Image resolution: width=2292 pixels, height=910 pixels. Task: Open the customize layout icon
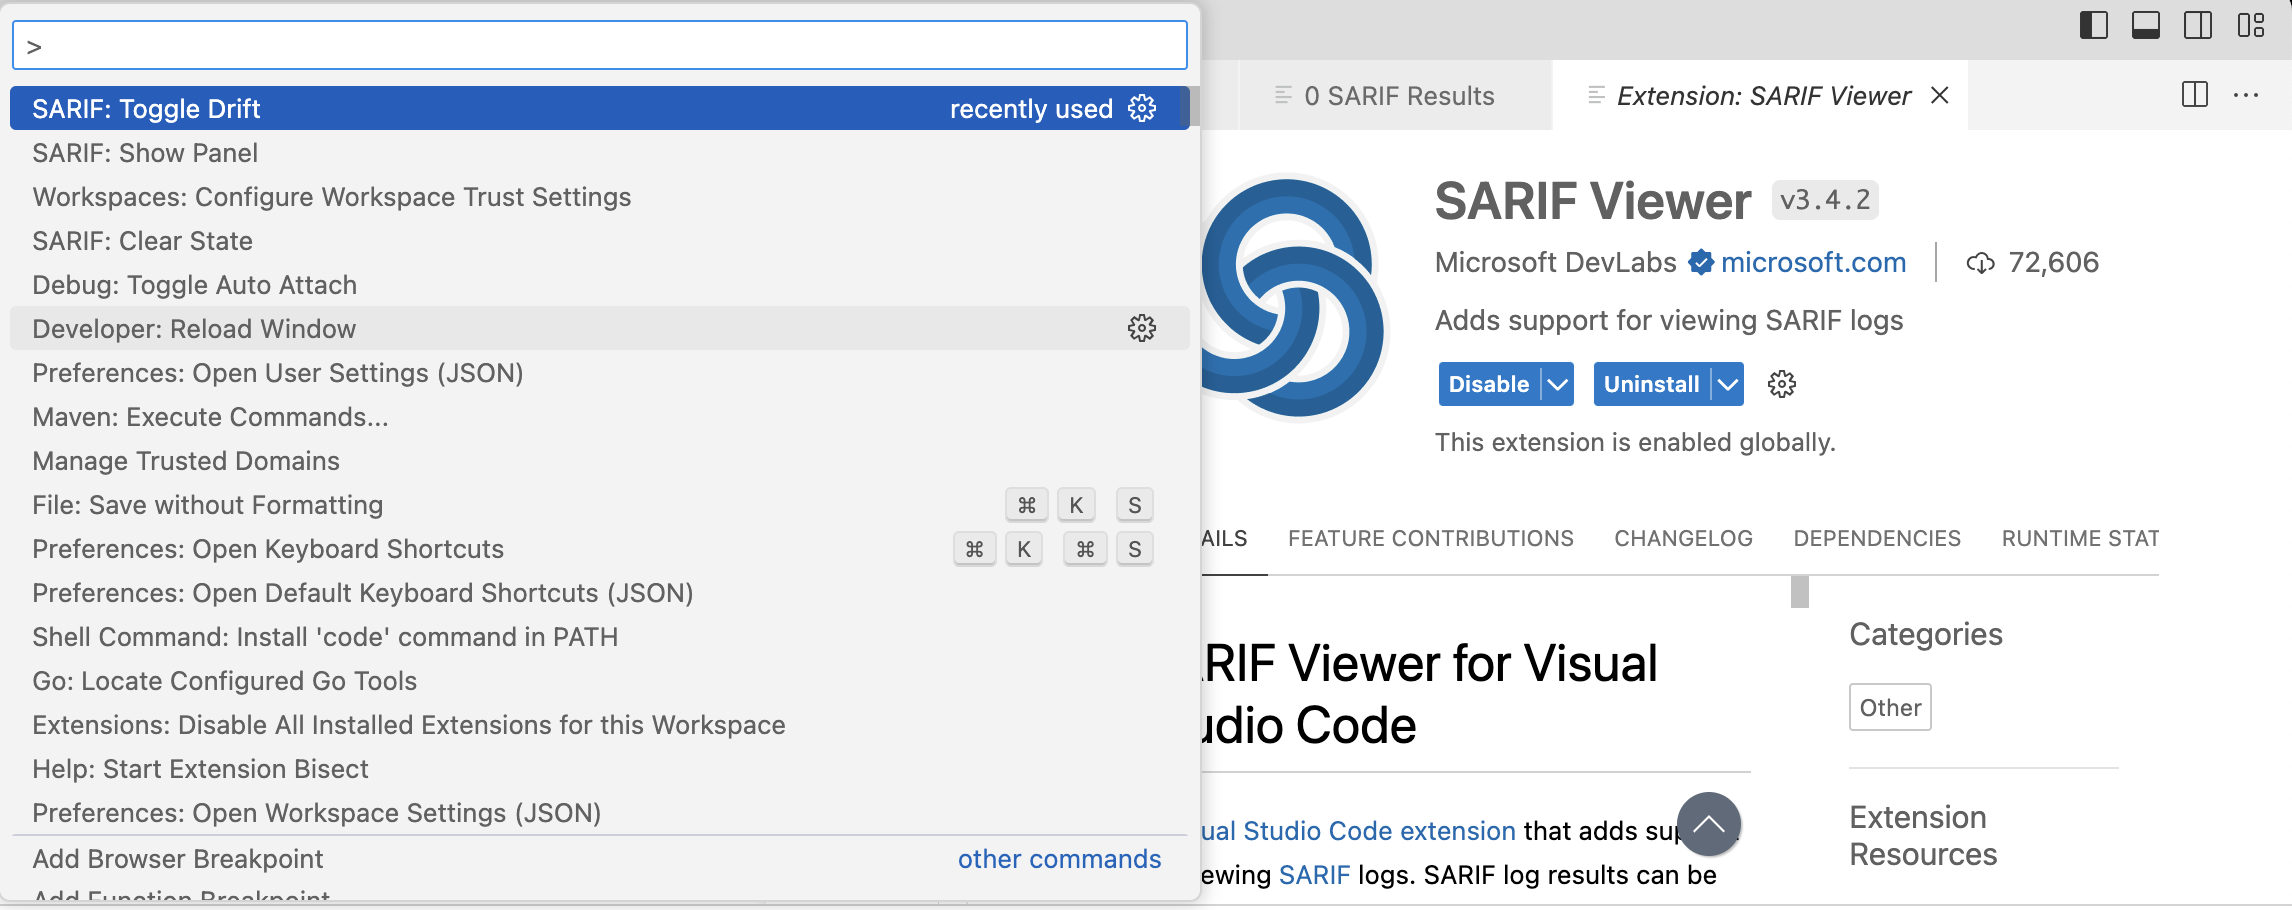pos(2250,25)
